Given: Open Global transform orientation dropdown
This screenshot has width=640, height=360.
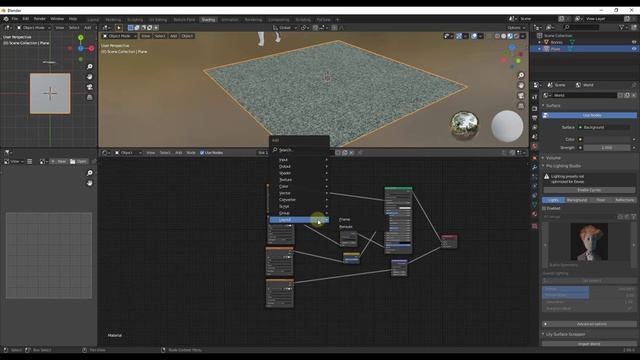Looking at the screenshot, I should [x=284, y=28].
